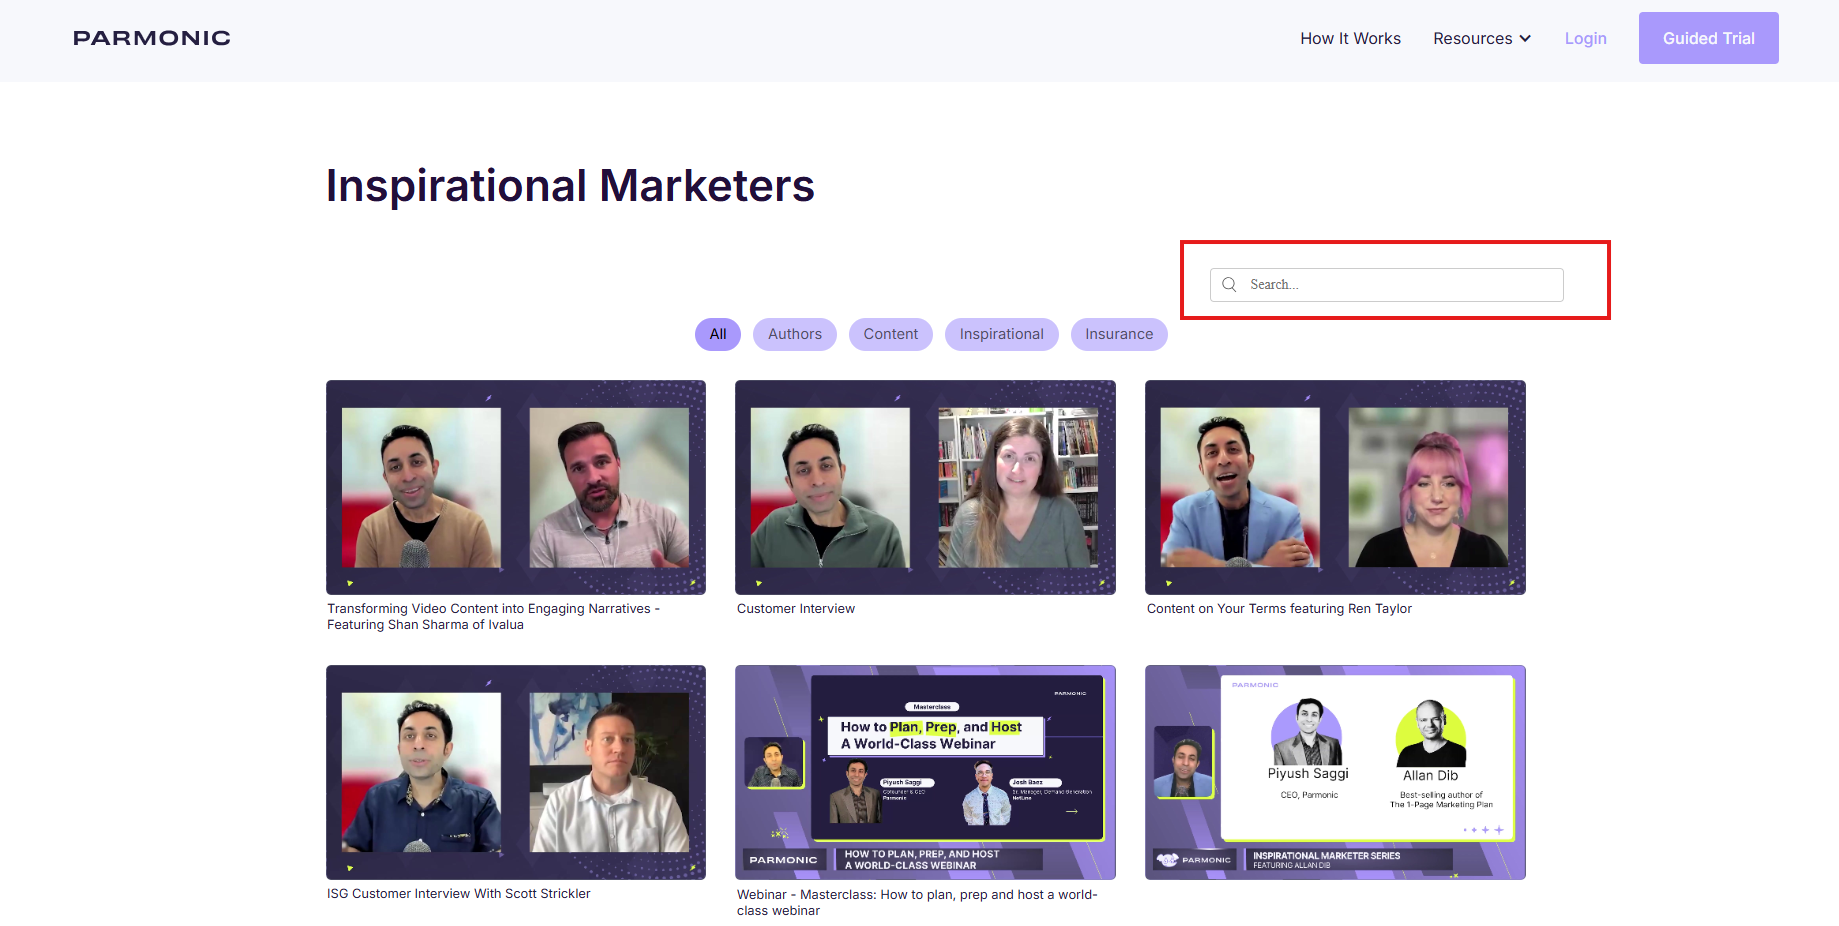This screenshot has height=926, width=1839.
Task: Click the 'Inspirational Marketers' heading
Action: pos(570,186)
